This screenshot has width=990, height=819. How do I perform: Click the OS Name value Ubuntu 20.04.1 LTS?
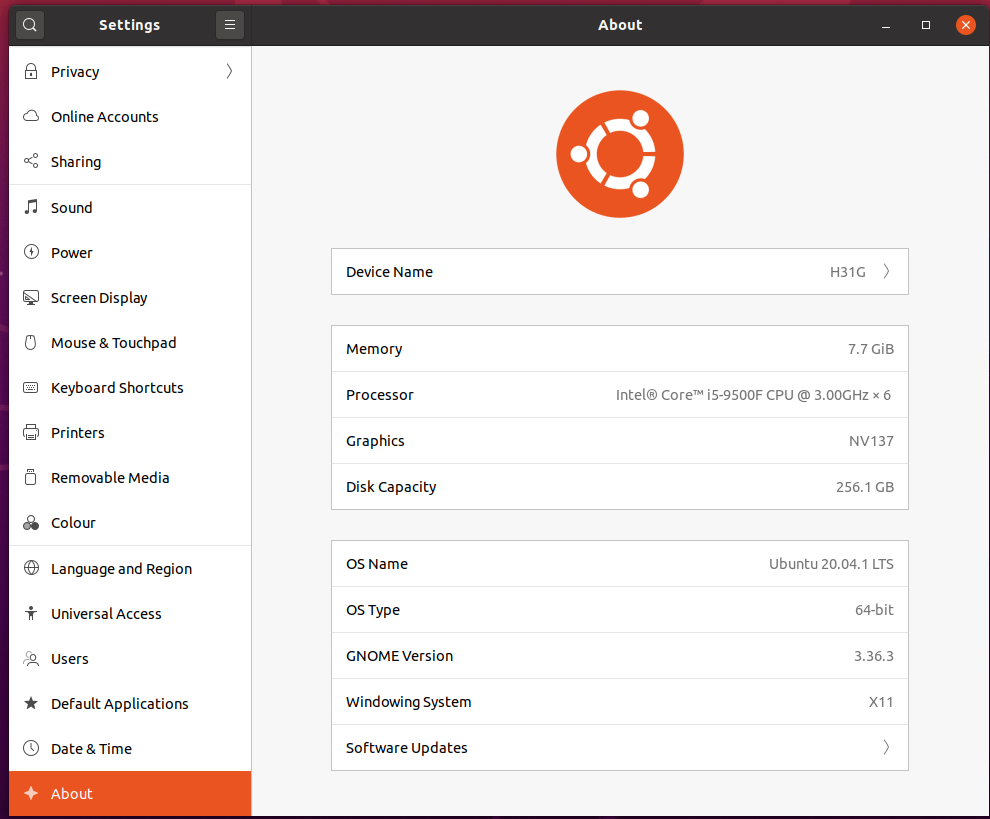coord(831,564)
